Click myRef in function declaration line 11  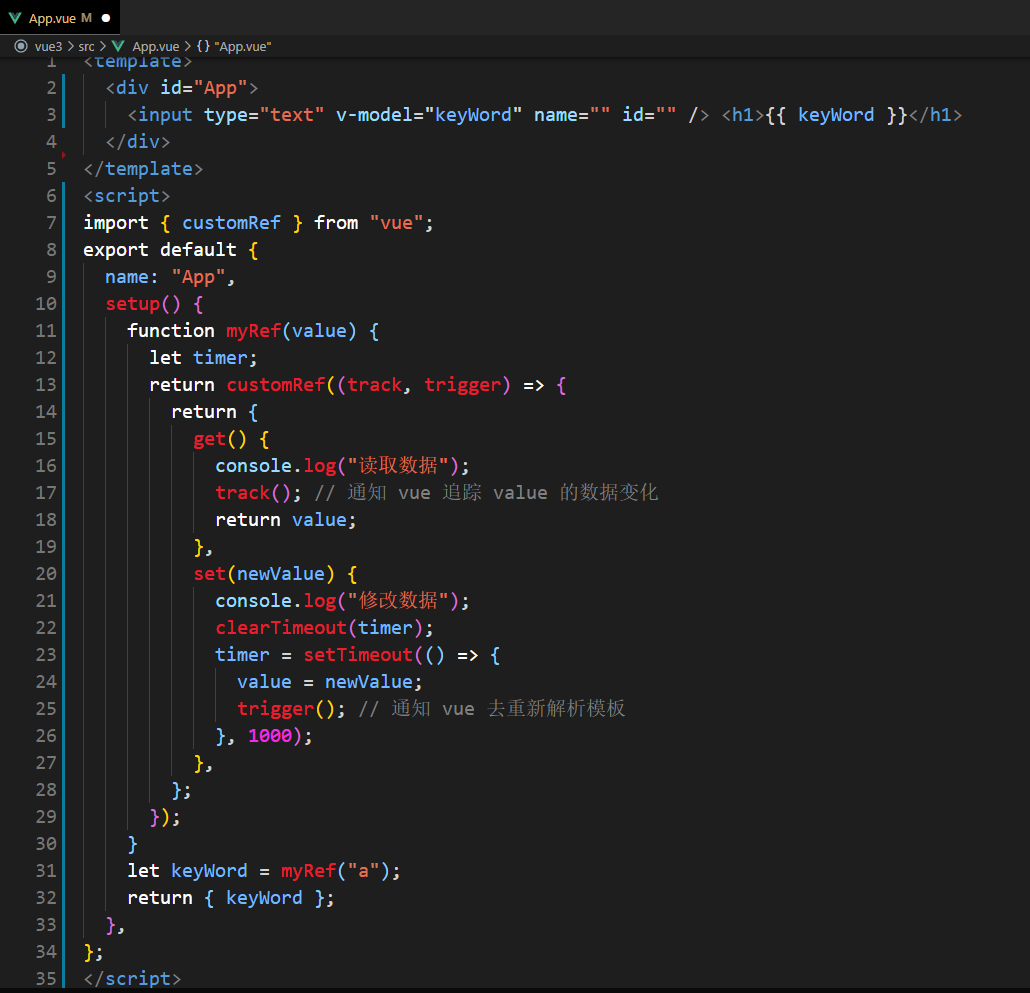click(254, 331)
